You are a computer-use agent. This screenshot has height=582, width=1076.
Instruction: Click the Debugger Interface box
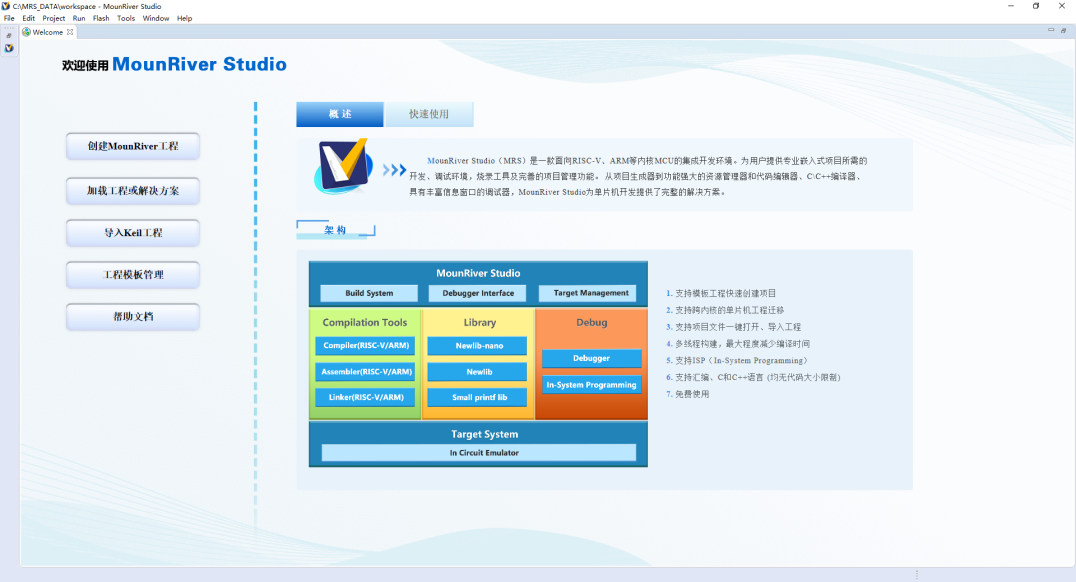(478, 293)
